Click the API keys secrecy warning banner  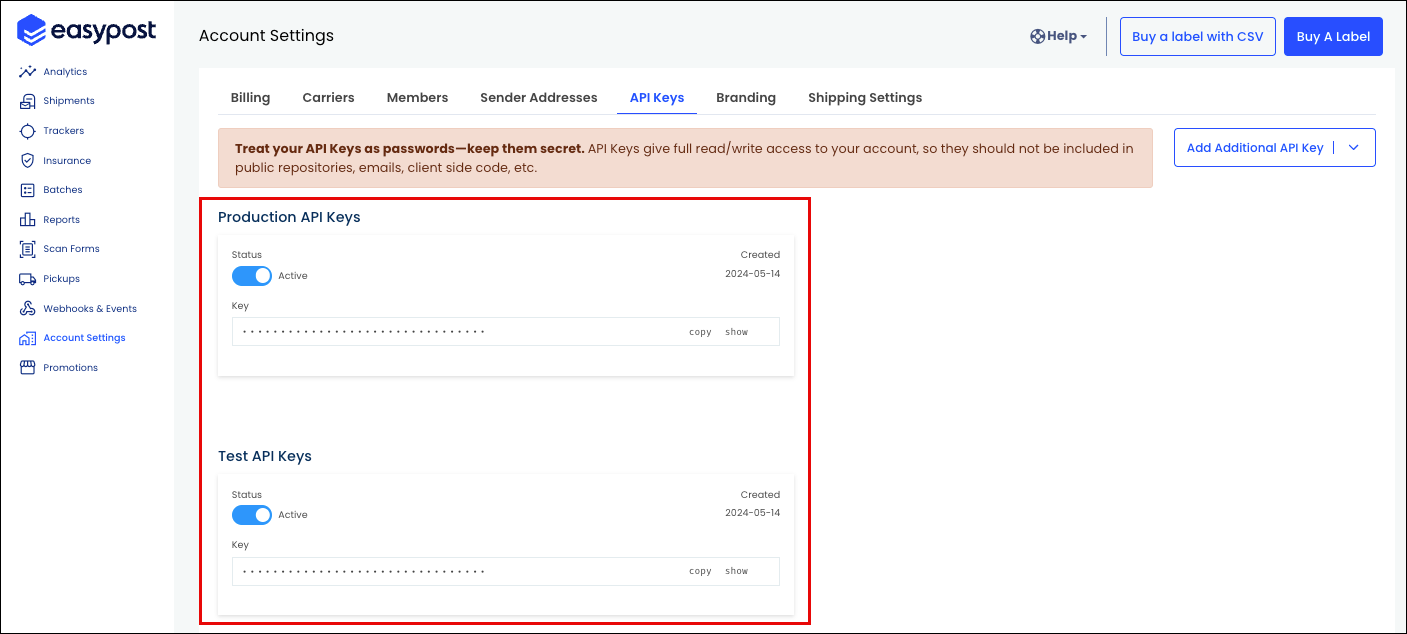pos(685,158)
